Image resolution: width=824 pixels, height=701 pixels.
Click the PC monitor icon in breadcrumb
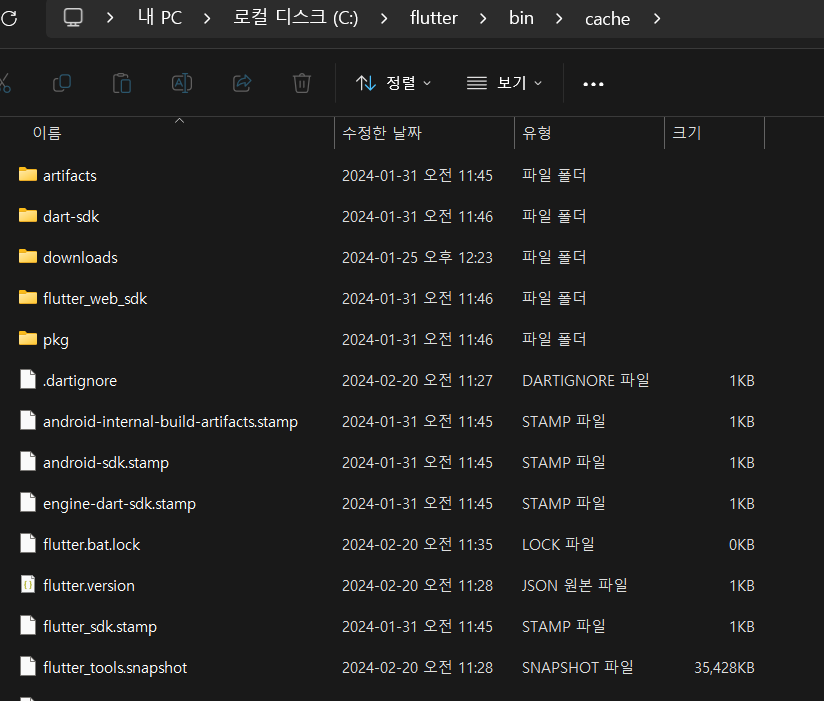(x=73, y=18)
